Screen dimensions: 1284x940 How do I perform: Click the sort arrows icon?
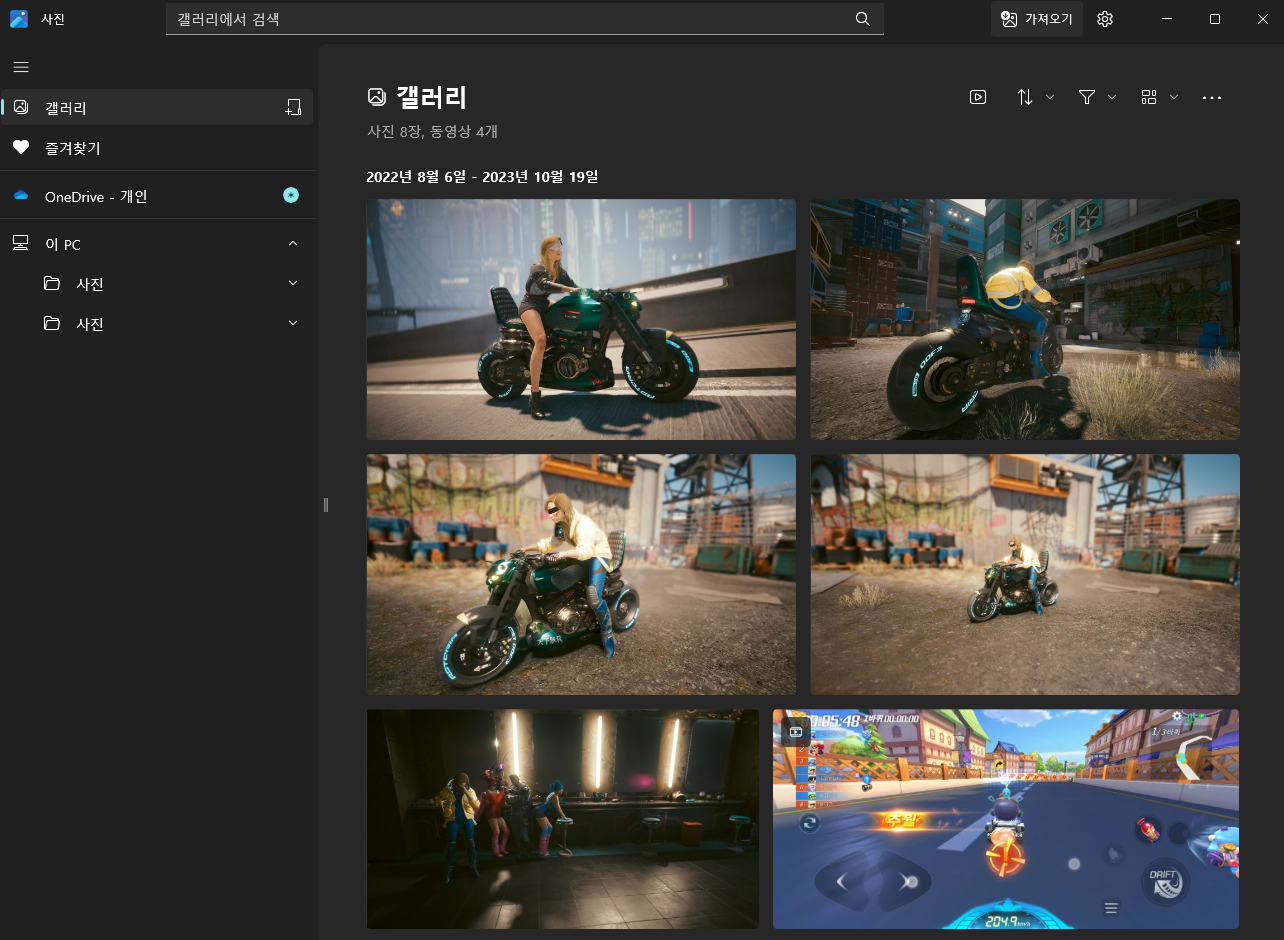click(x=1025, y=97)
